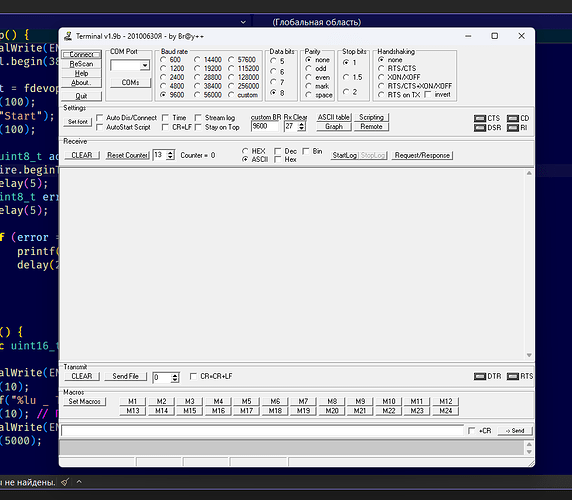The width and height of the screenshot is (572, 500).
Task: Click the transmit text input field
Action: coord(262,431)
